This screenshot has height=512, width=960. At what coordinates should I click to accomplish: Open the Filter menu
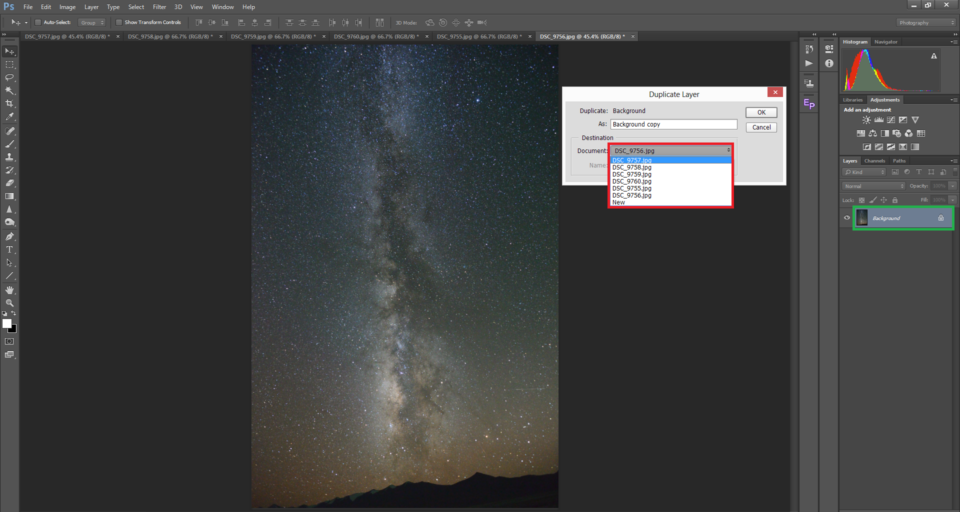pos(159,7)
